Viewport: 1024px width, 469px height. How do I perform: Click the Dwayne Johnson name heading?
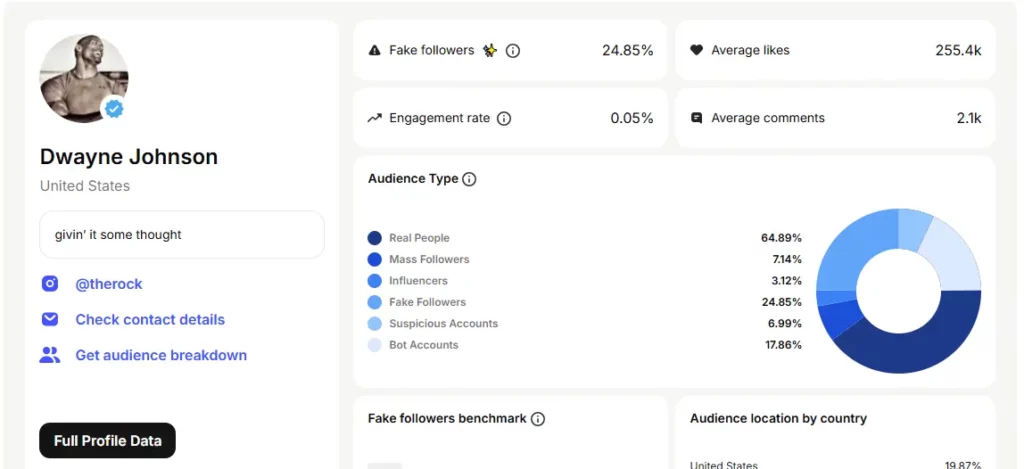129,157
